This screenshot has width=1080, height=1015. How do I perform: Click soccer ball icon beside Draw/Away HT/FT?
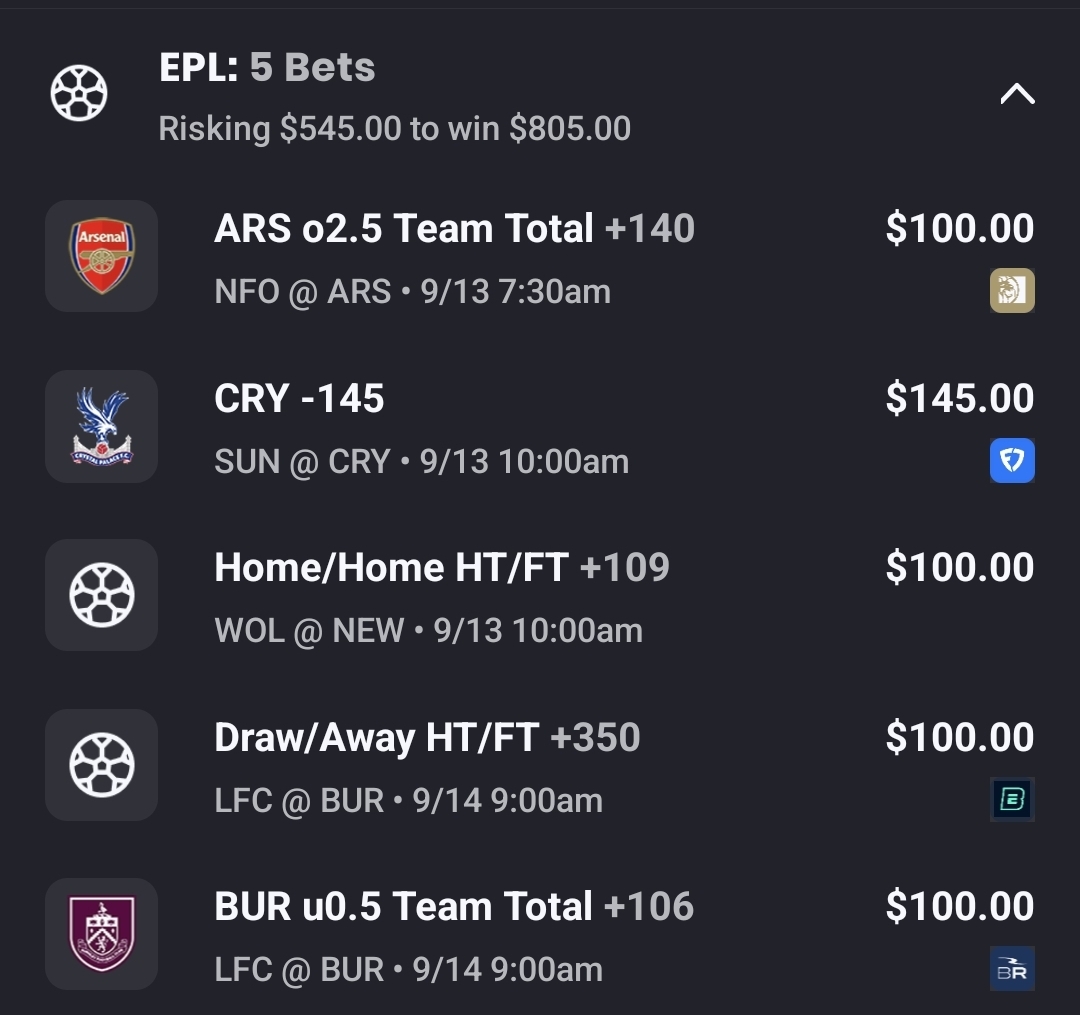click(x=101, y=765)
